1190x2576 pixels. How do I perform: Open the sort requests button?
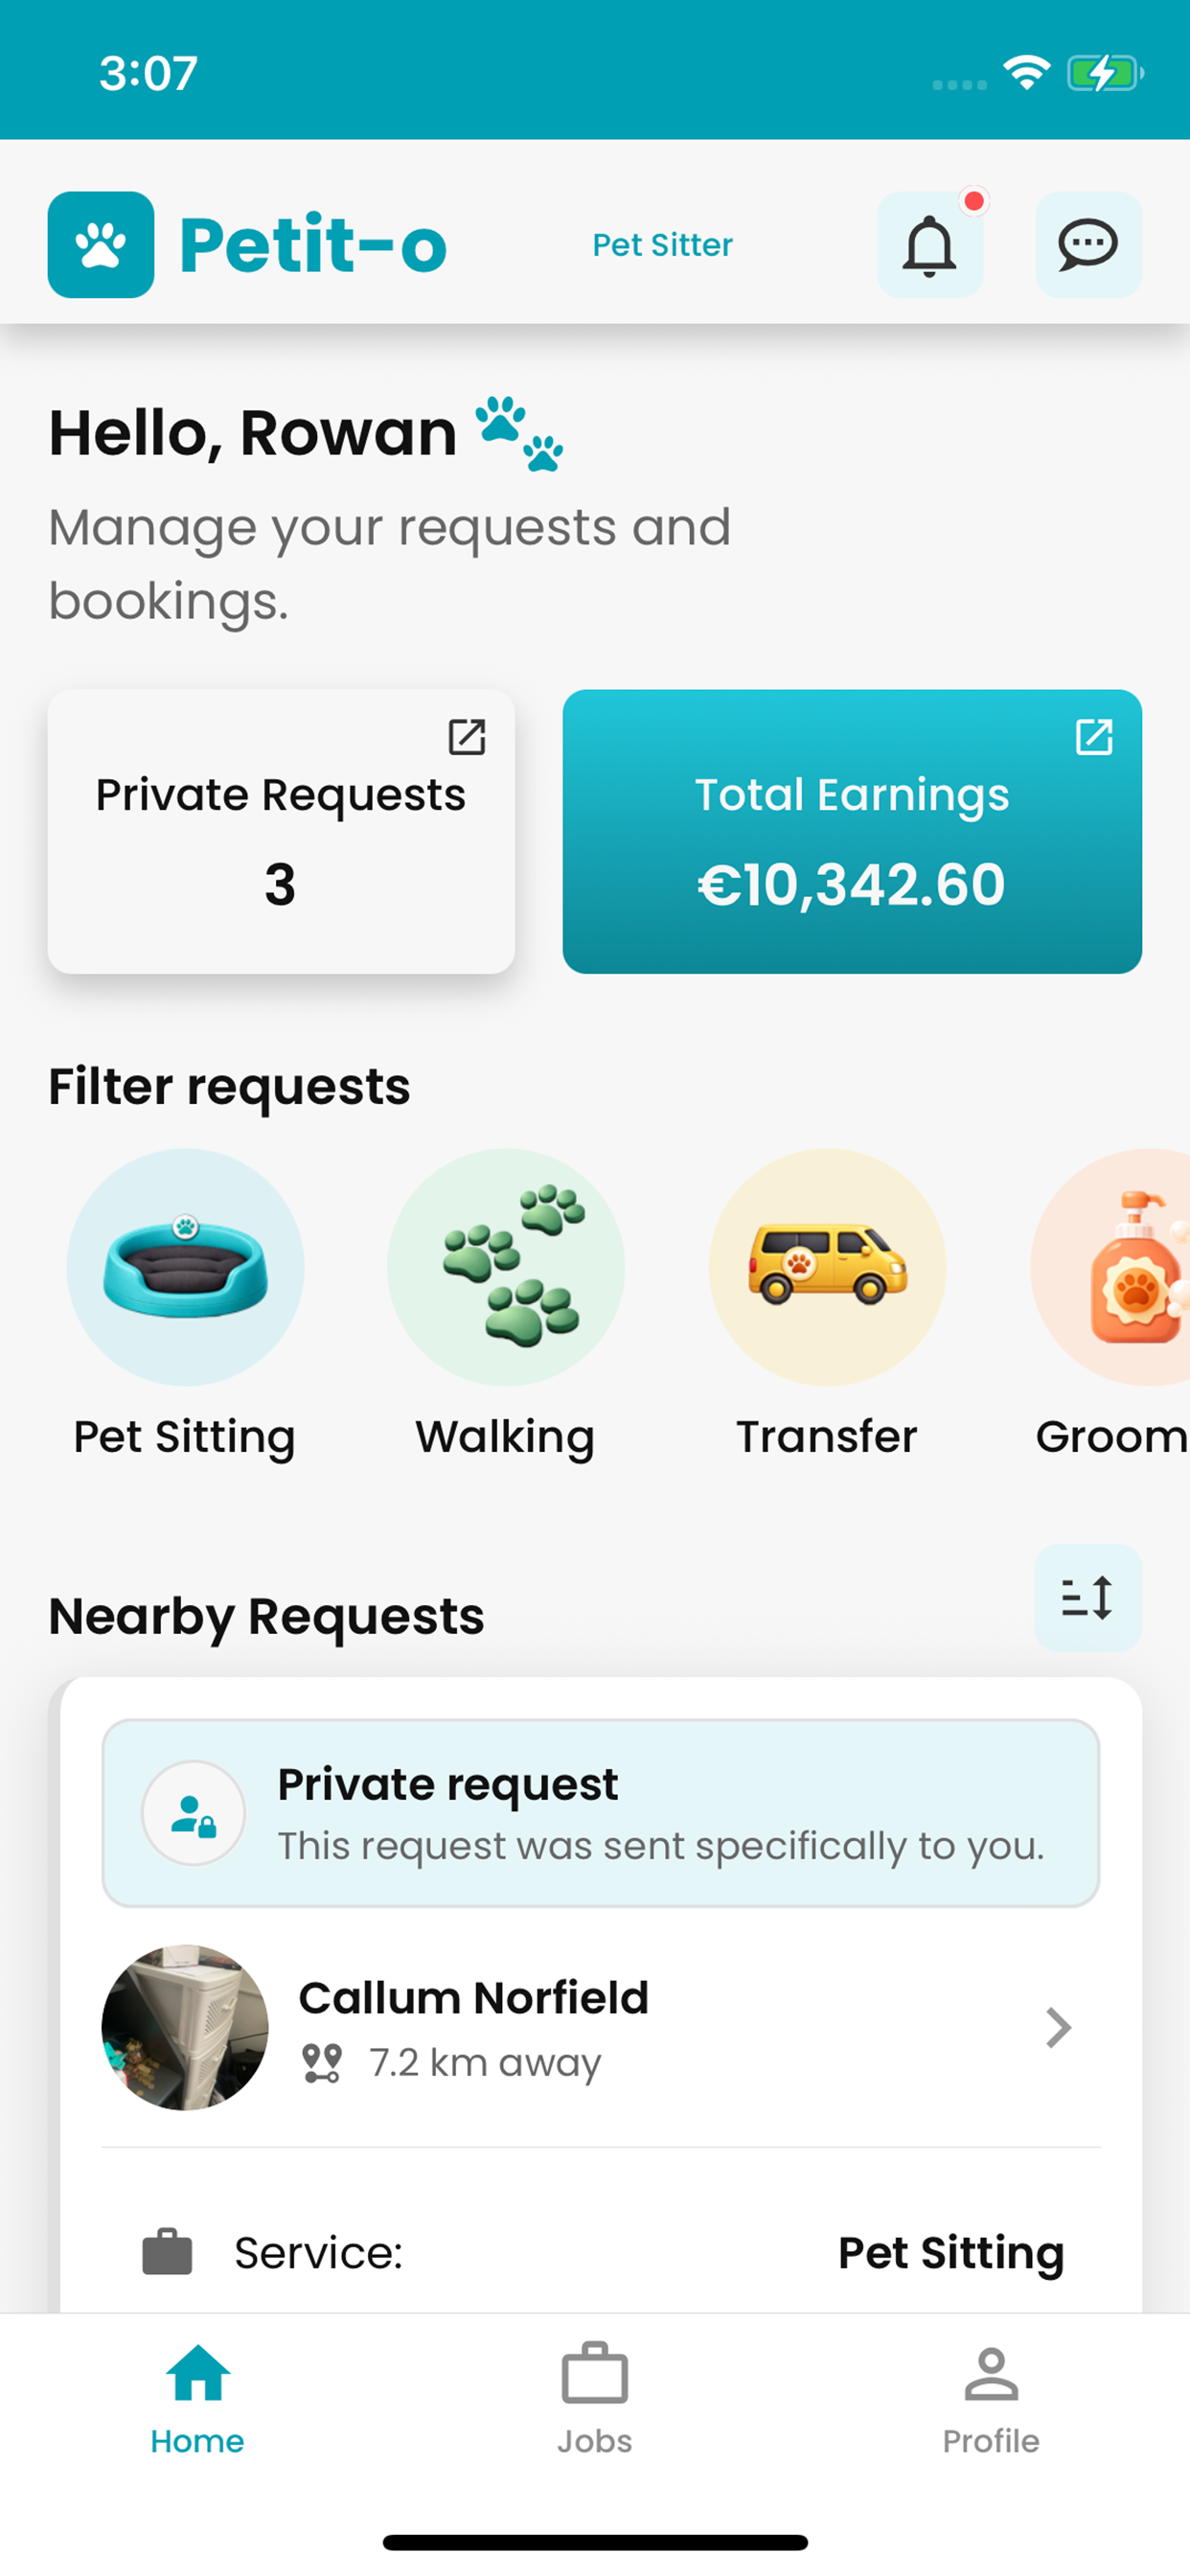(1088, 1597)
